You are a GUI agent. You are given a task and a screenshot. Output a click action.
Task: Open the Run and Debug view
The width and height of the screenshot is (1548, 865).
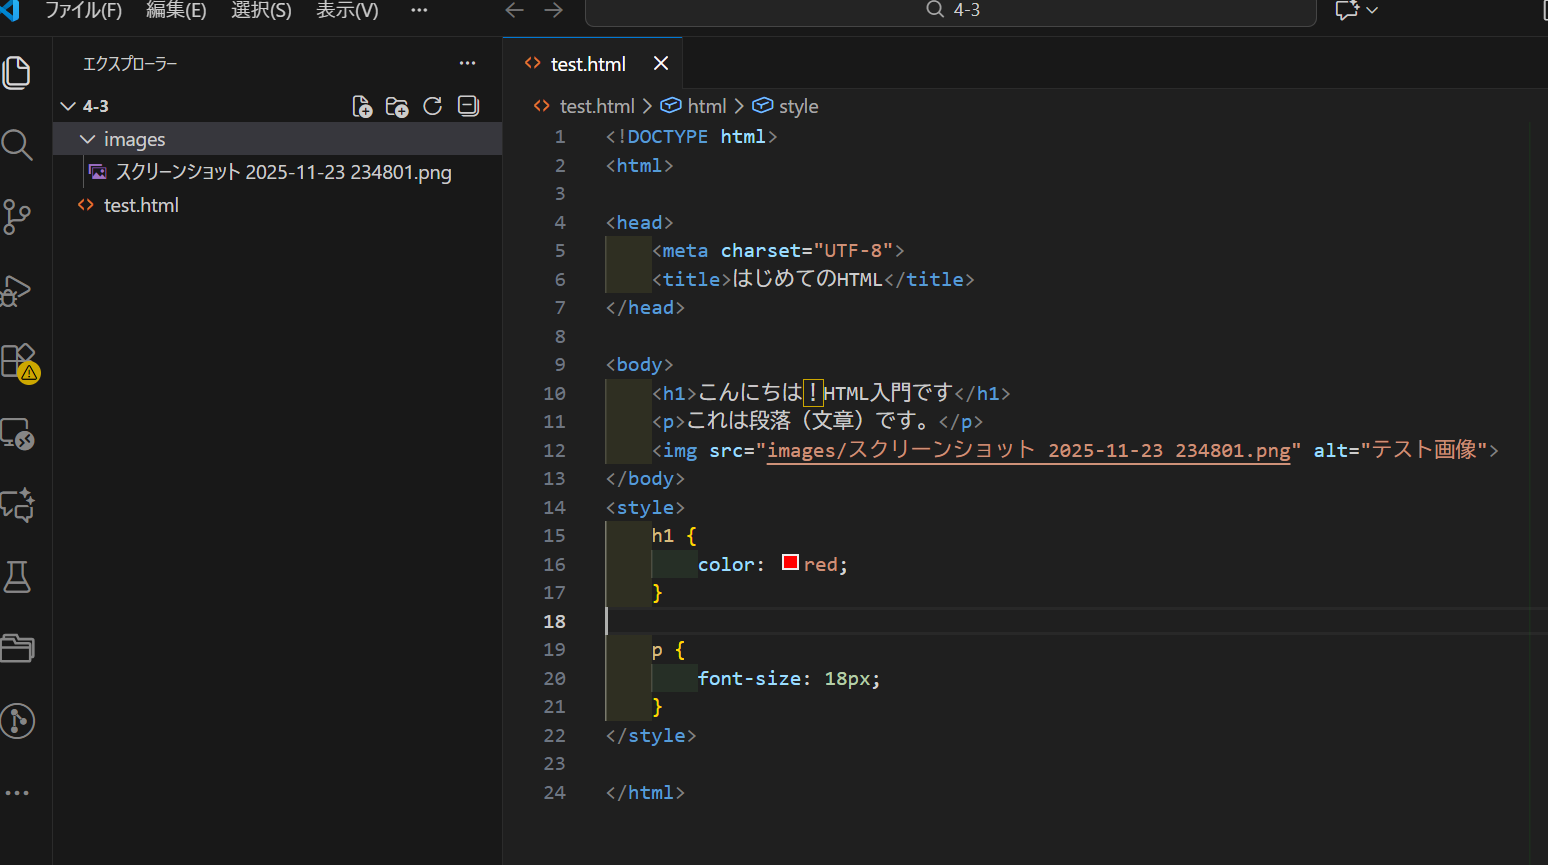tap(17, 290)
